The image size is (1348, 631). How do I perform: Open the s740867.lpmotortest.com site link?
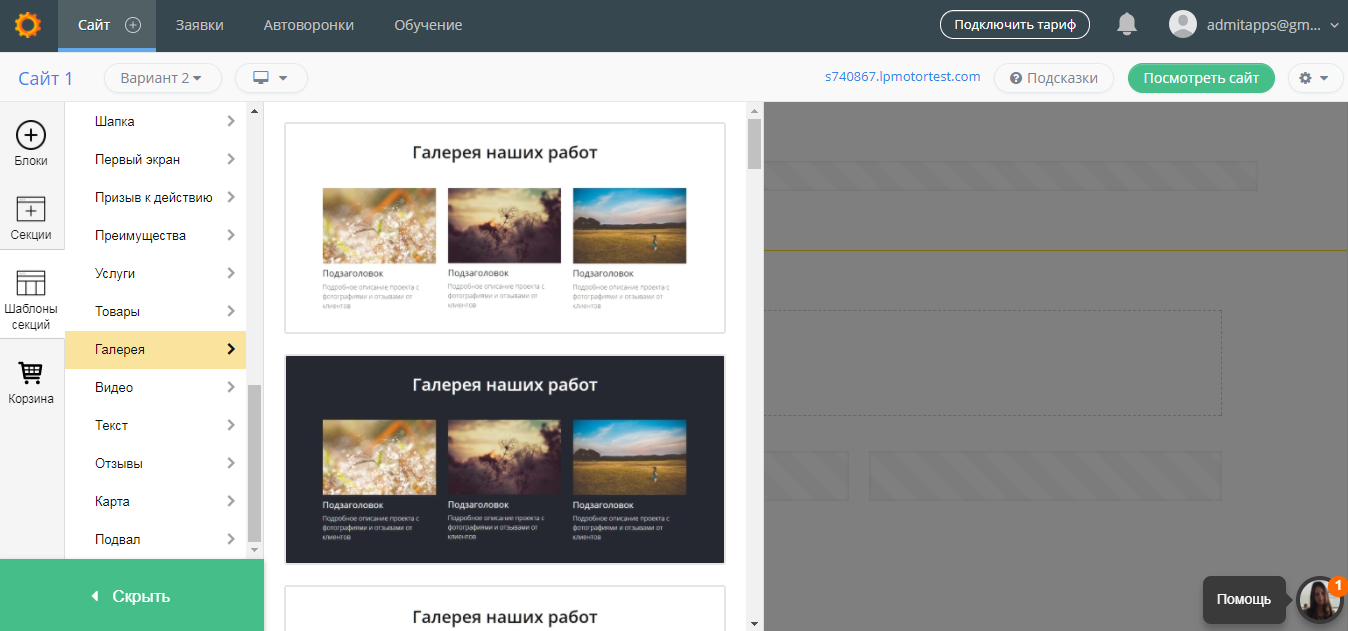(x=903, y=77)
